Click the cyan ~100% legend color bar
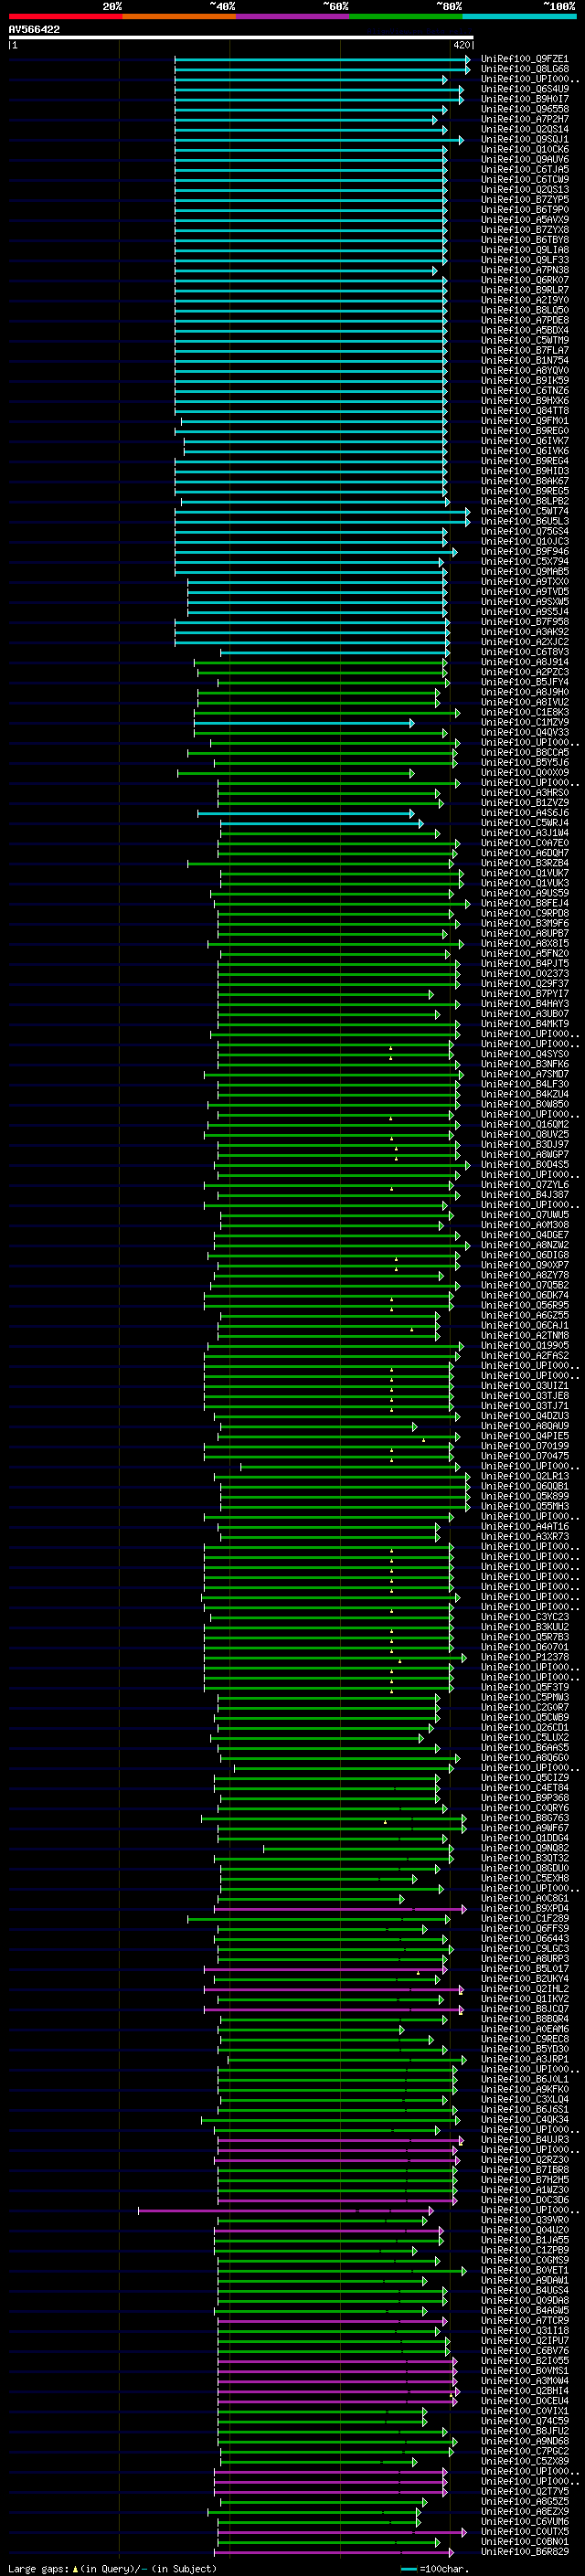The width and height of the screenshot is (585, 2576). (519, 16)
